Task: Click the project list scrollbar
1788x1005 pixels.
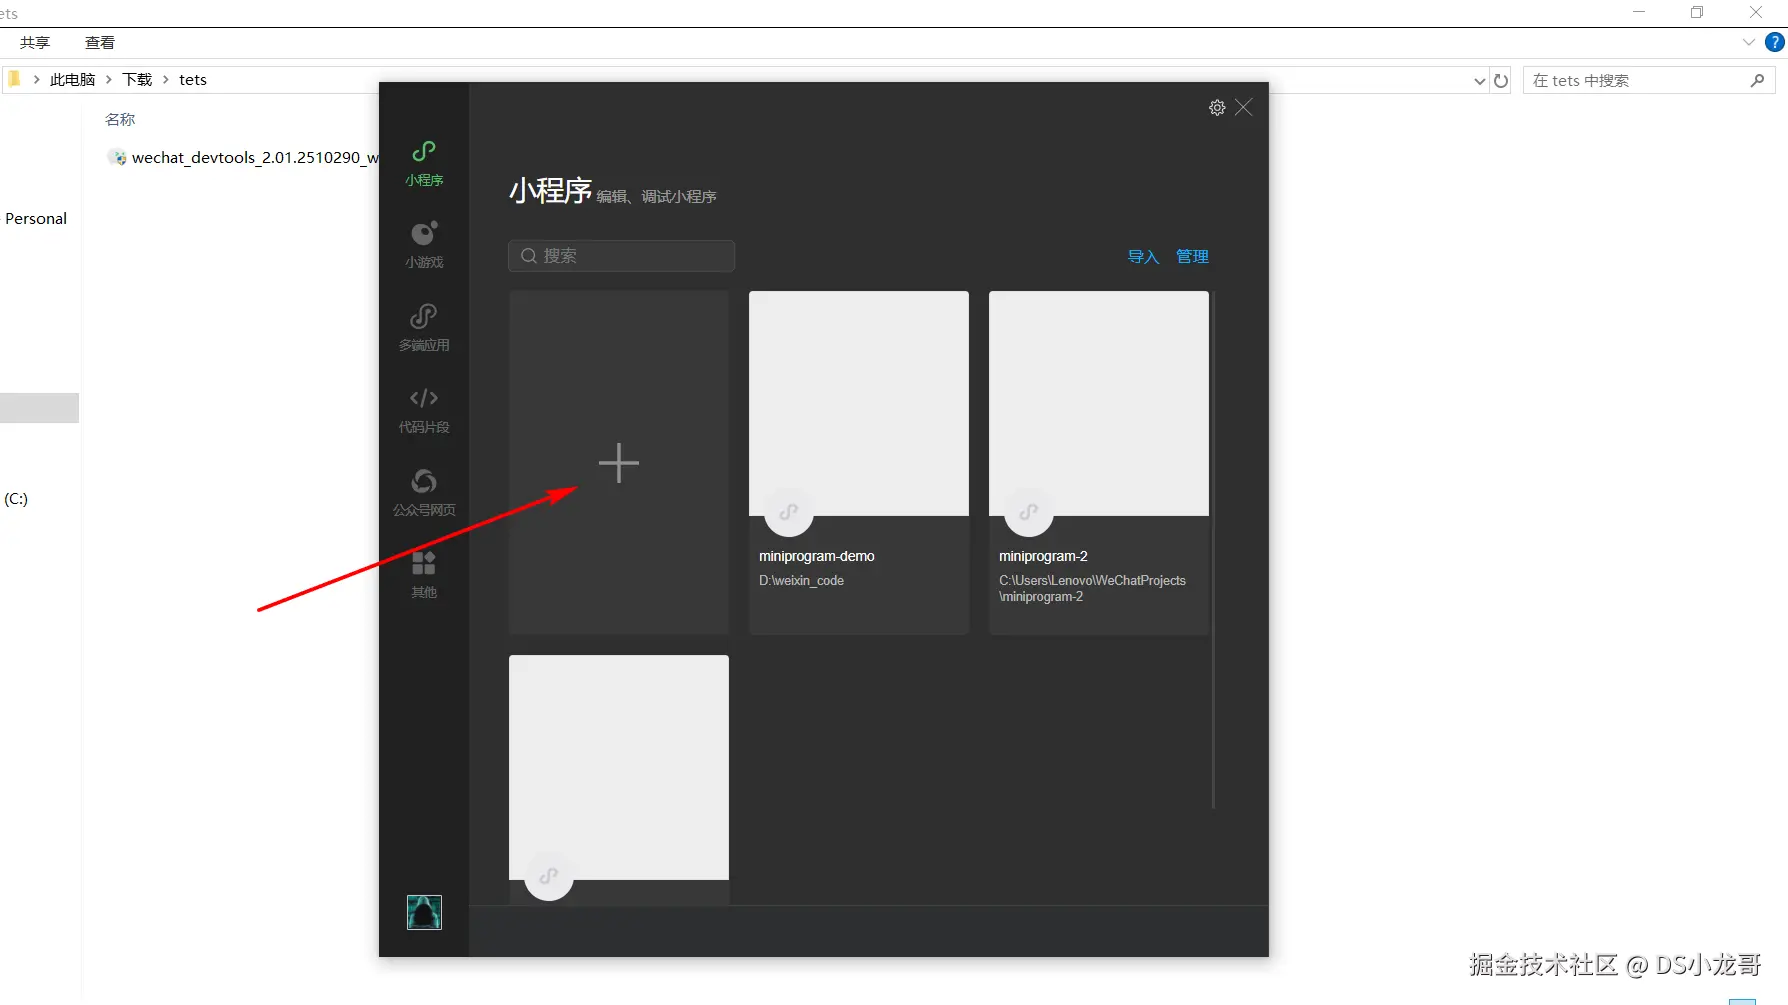Action: click(1213, 550)
